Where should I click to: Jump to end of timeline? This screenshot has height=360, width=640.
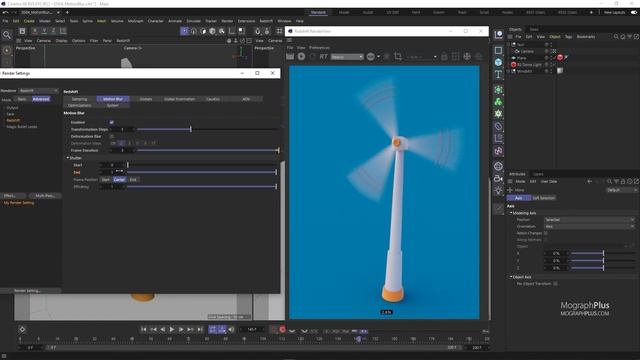200,329
